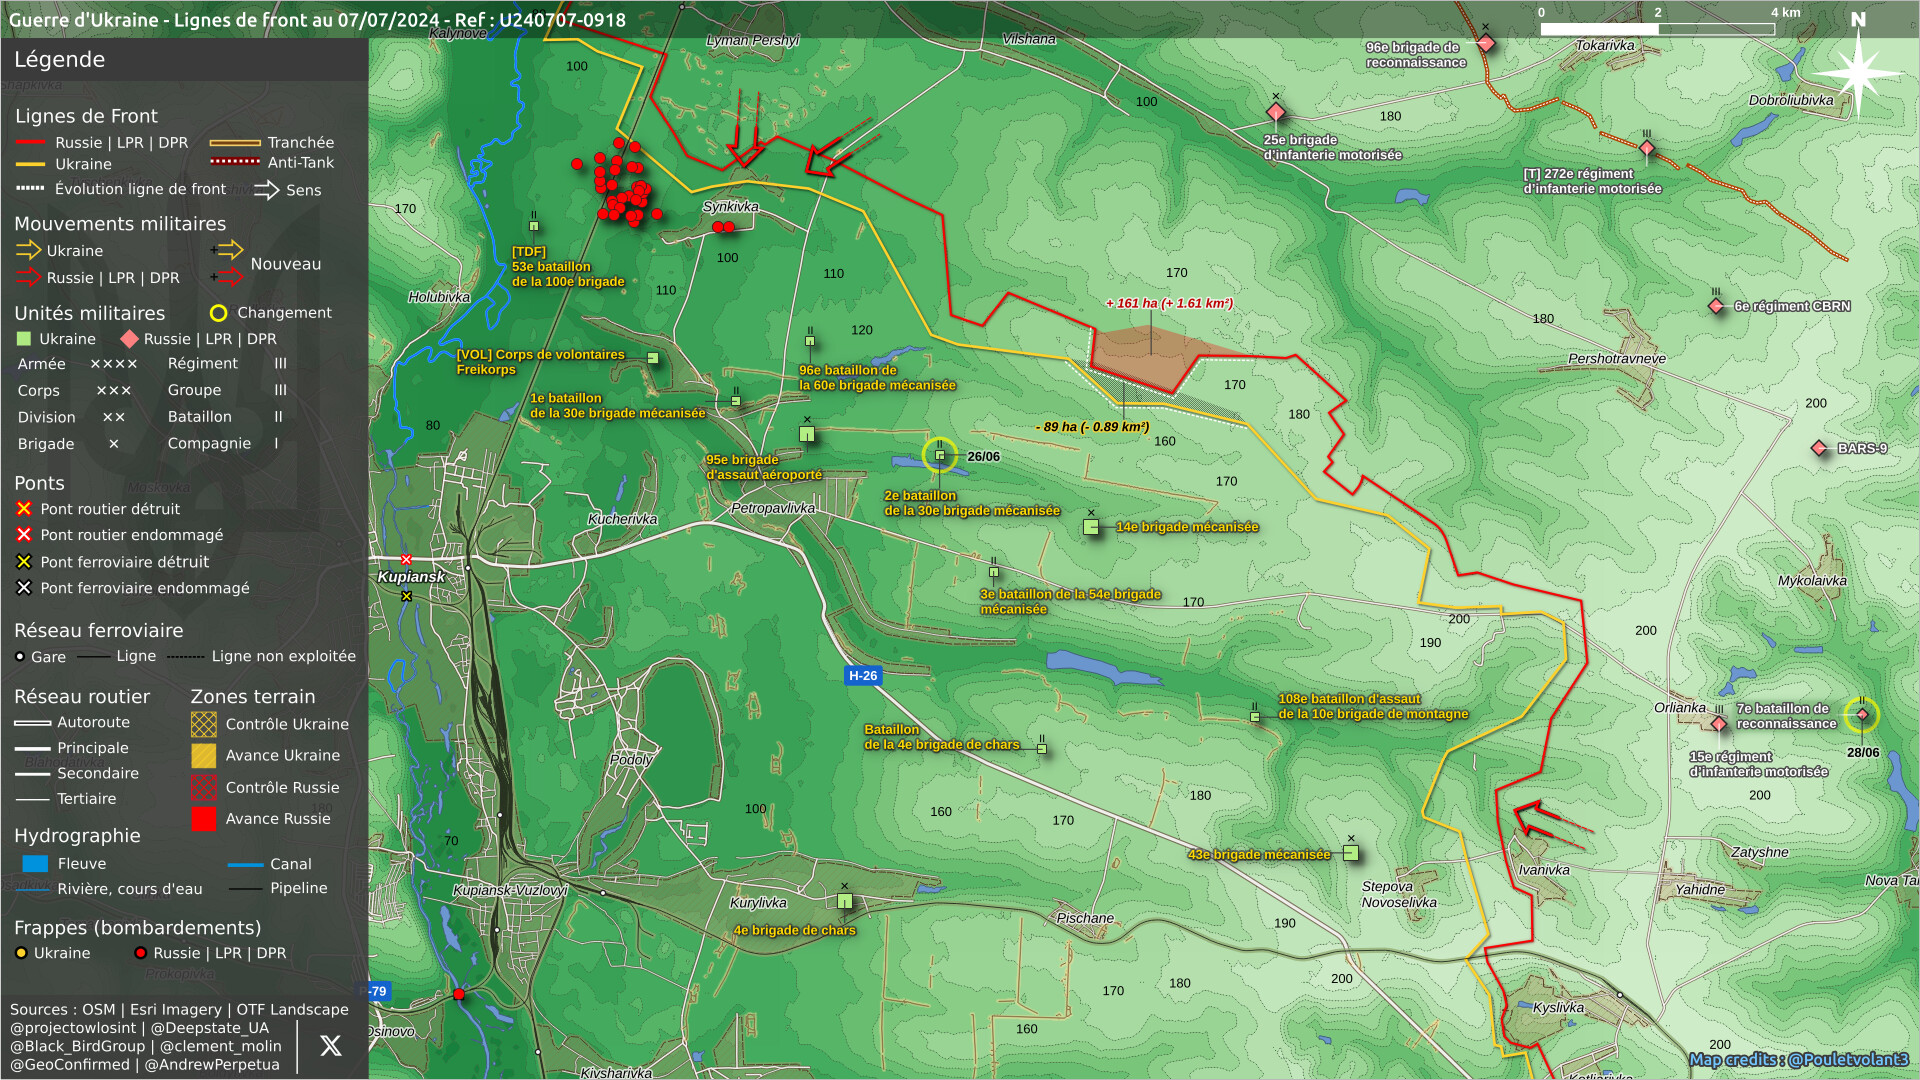Click the 4e brigade de chars unit marker

845,901
